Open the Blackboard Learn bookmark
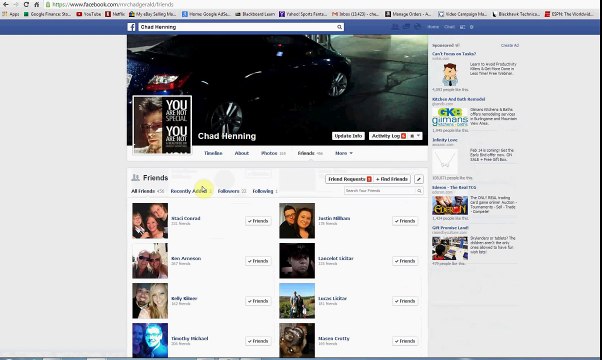 click(255, 14)
